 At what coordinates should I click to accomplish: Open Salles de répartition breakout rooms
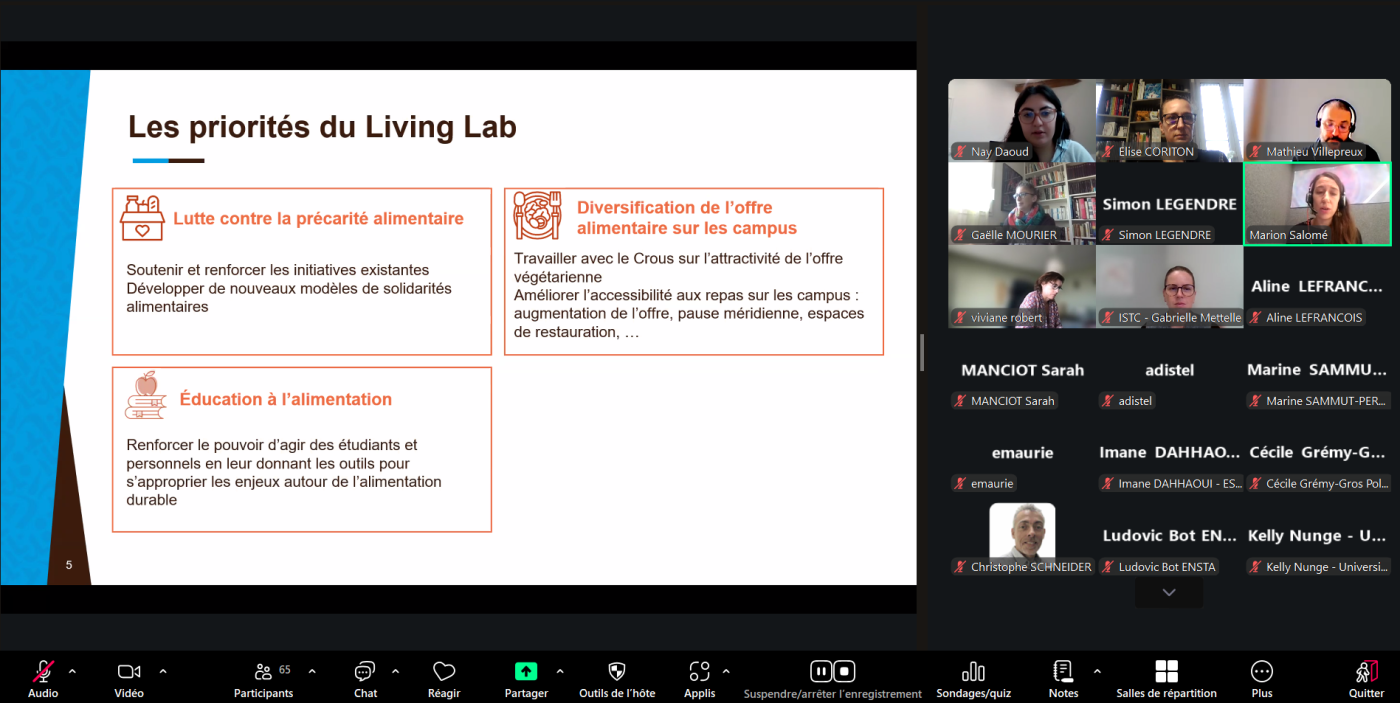point(1166,672)
